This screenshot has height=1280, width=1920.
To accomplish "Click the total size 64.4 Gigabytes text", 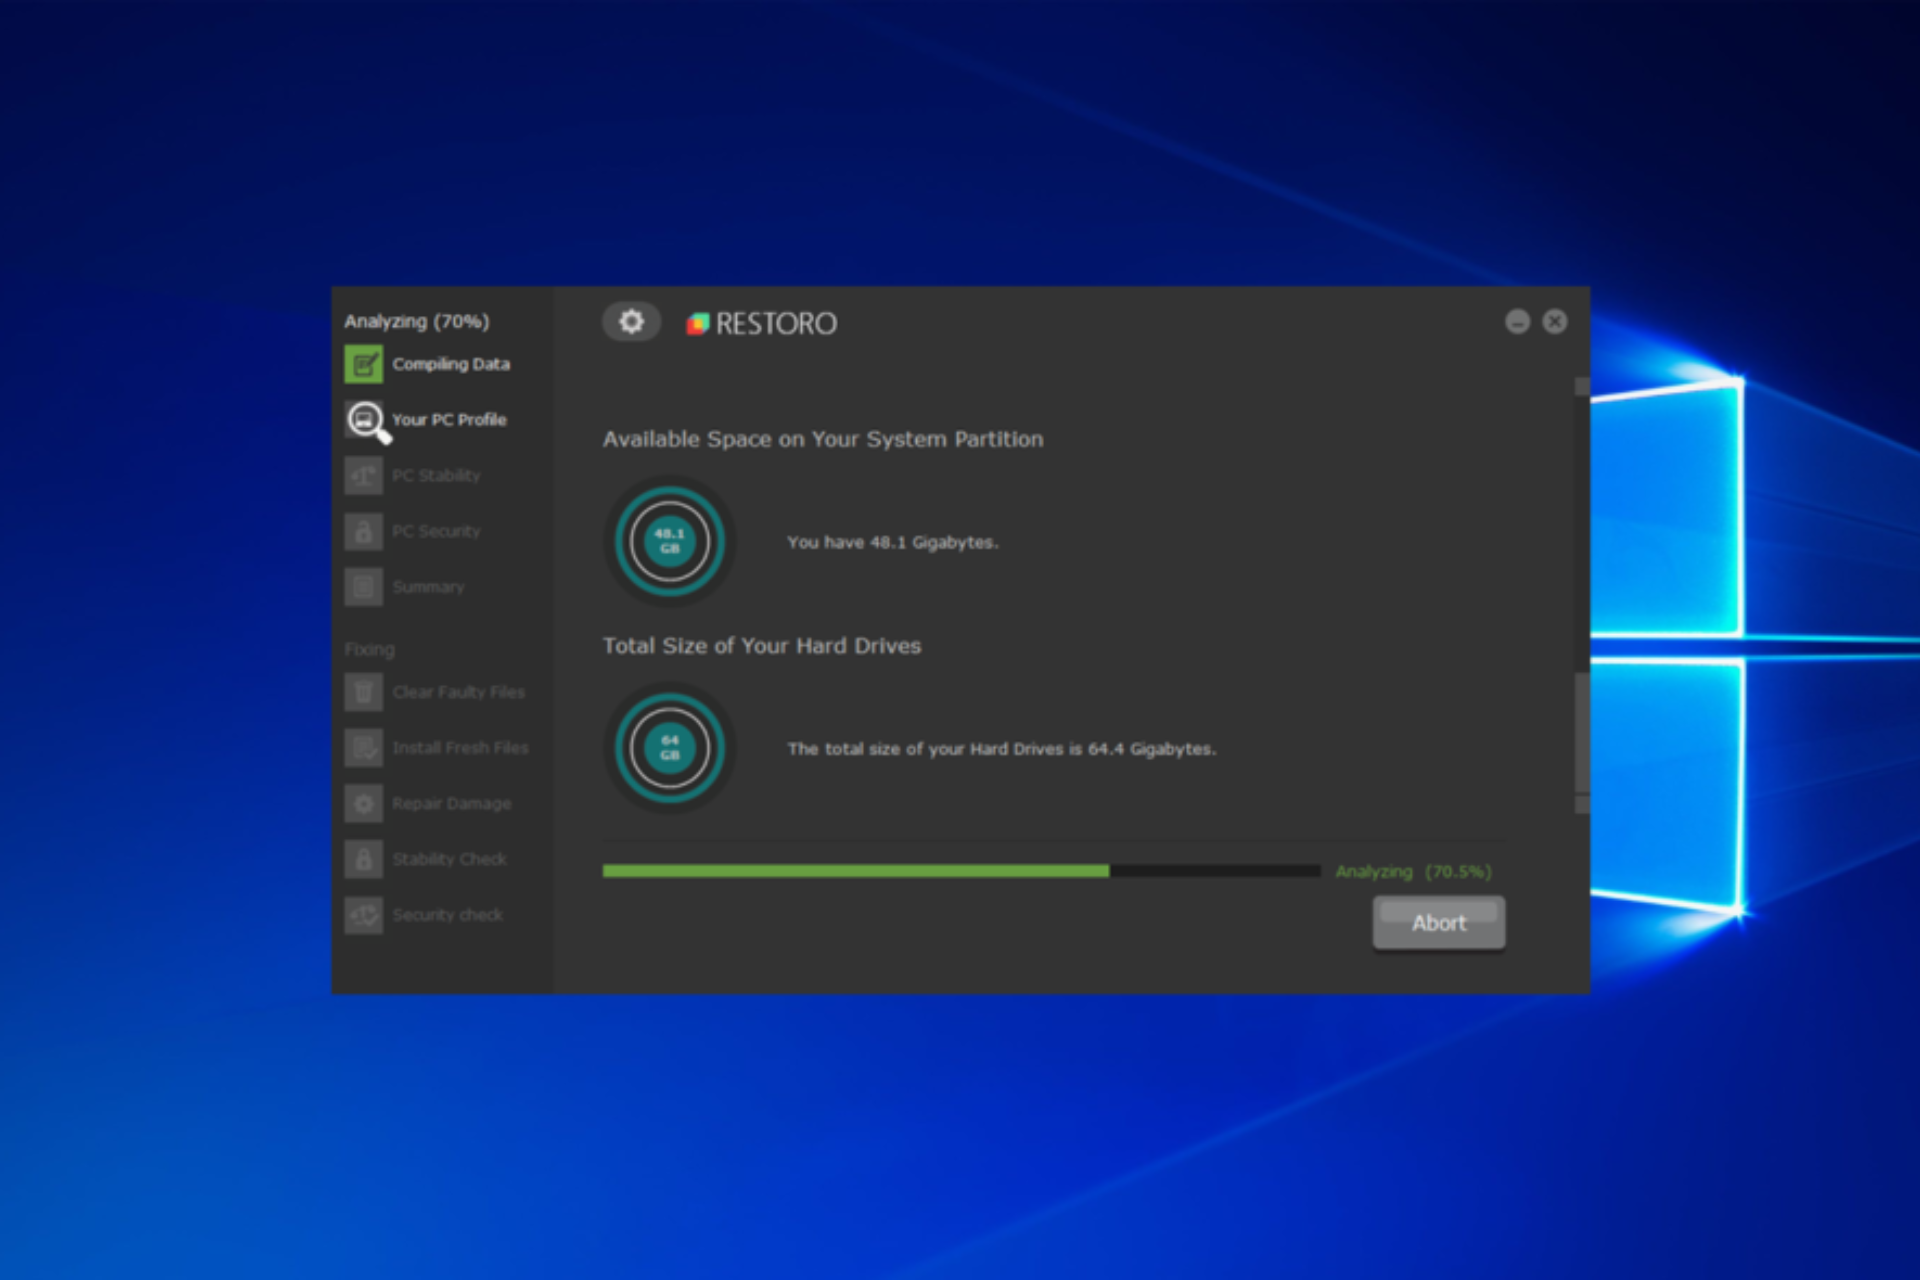I will [x=1001, y=749].
